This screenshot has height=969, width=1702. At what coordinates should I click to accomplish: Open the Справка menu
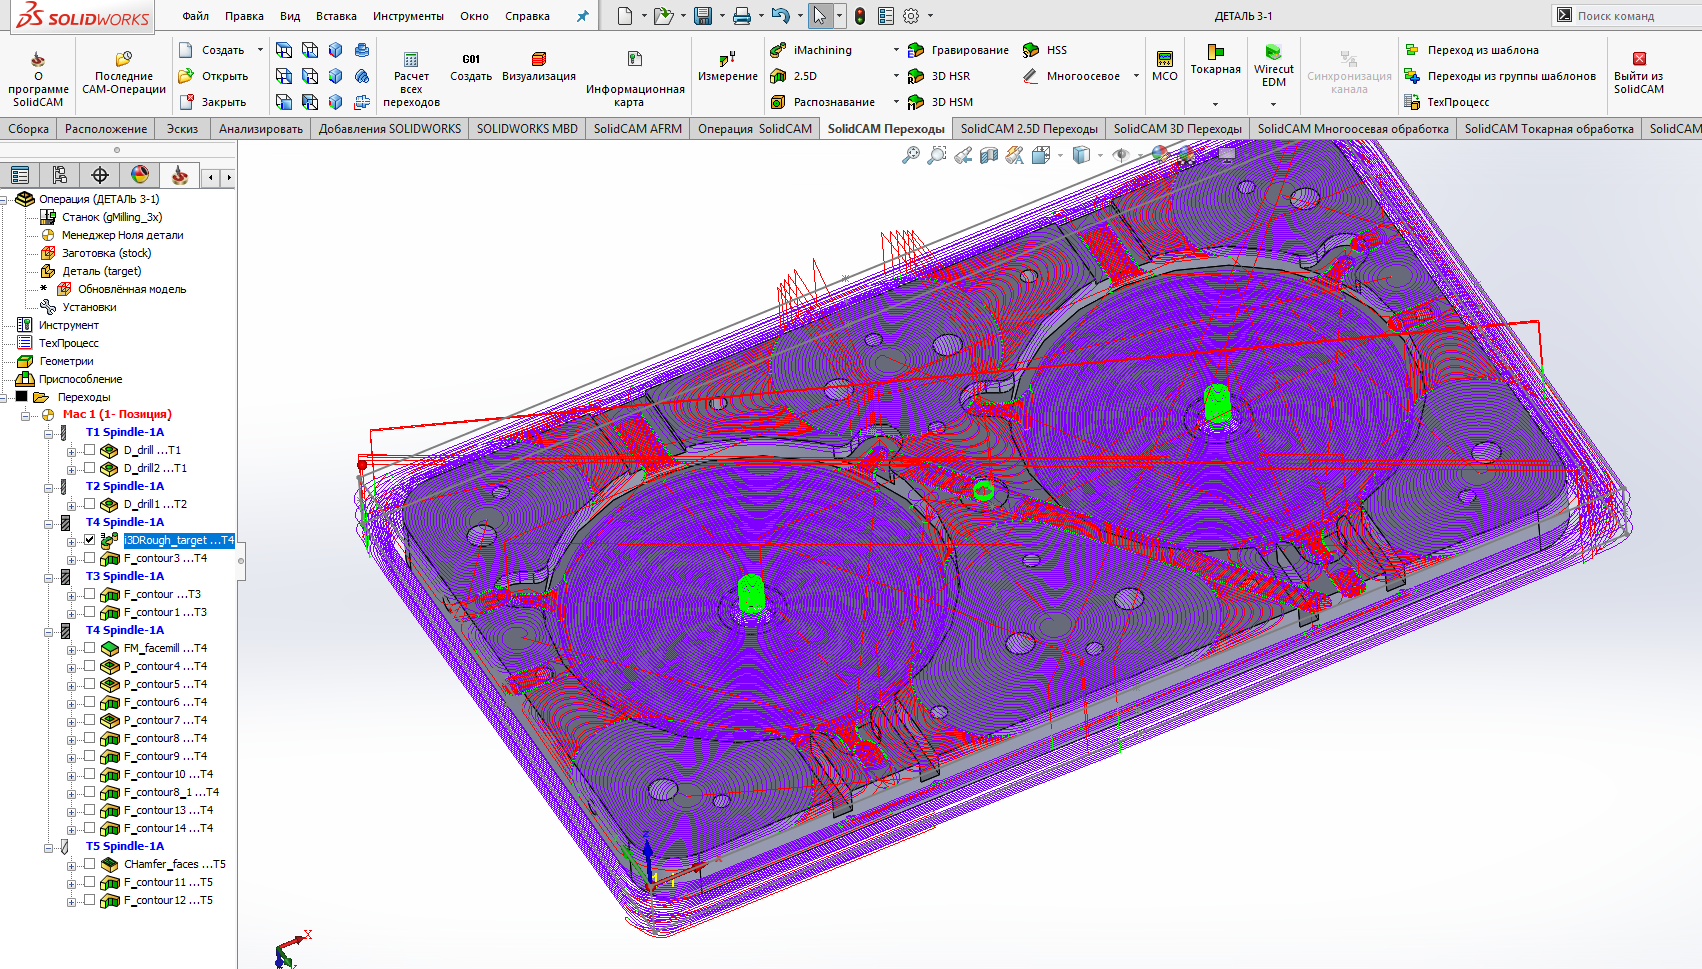527,16
